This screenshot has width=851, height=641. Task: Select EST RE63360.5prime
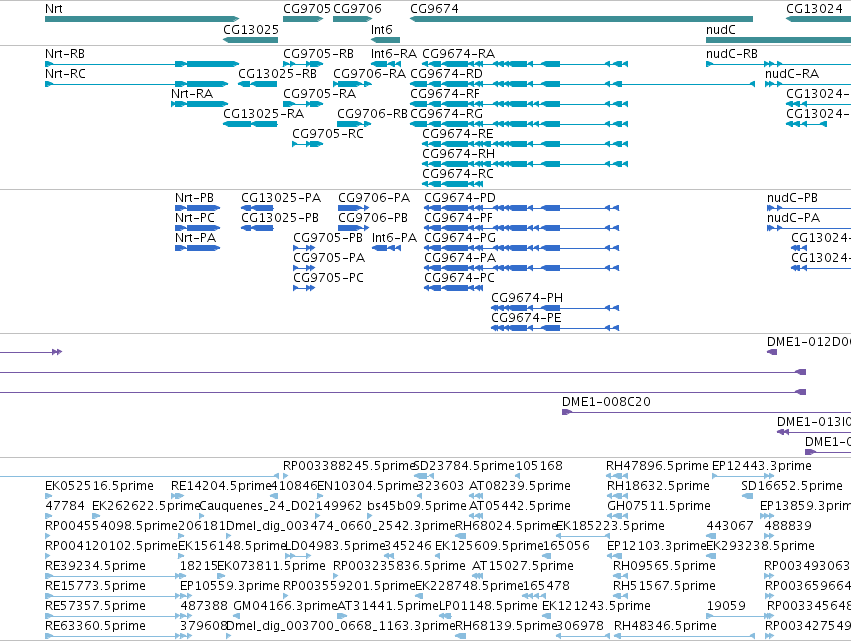95,626
